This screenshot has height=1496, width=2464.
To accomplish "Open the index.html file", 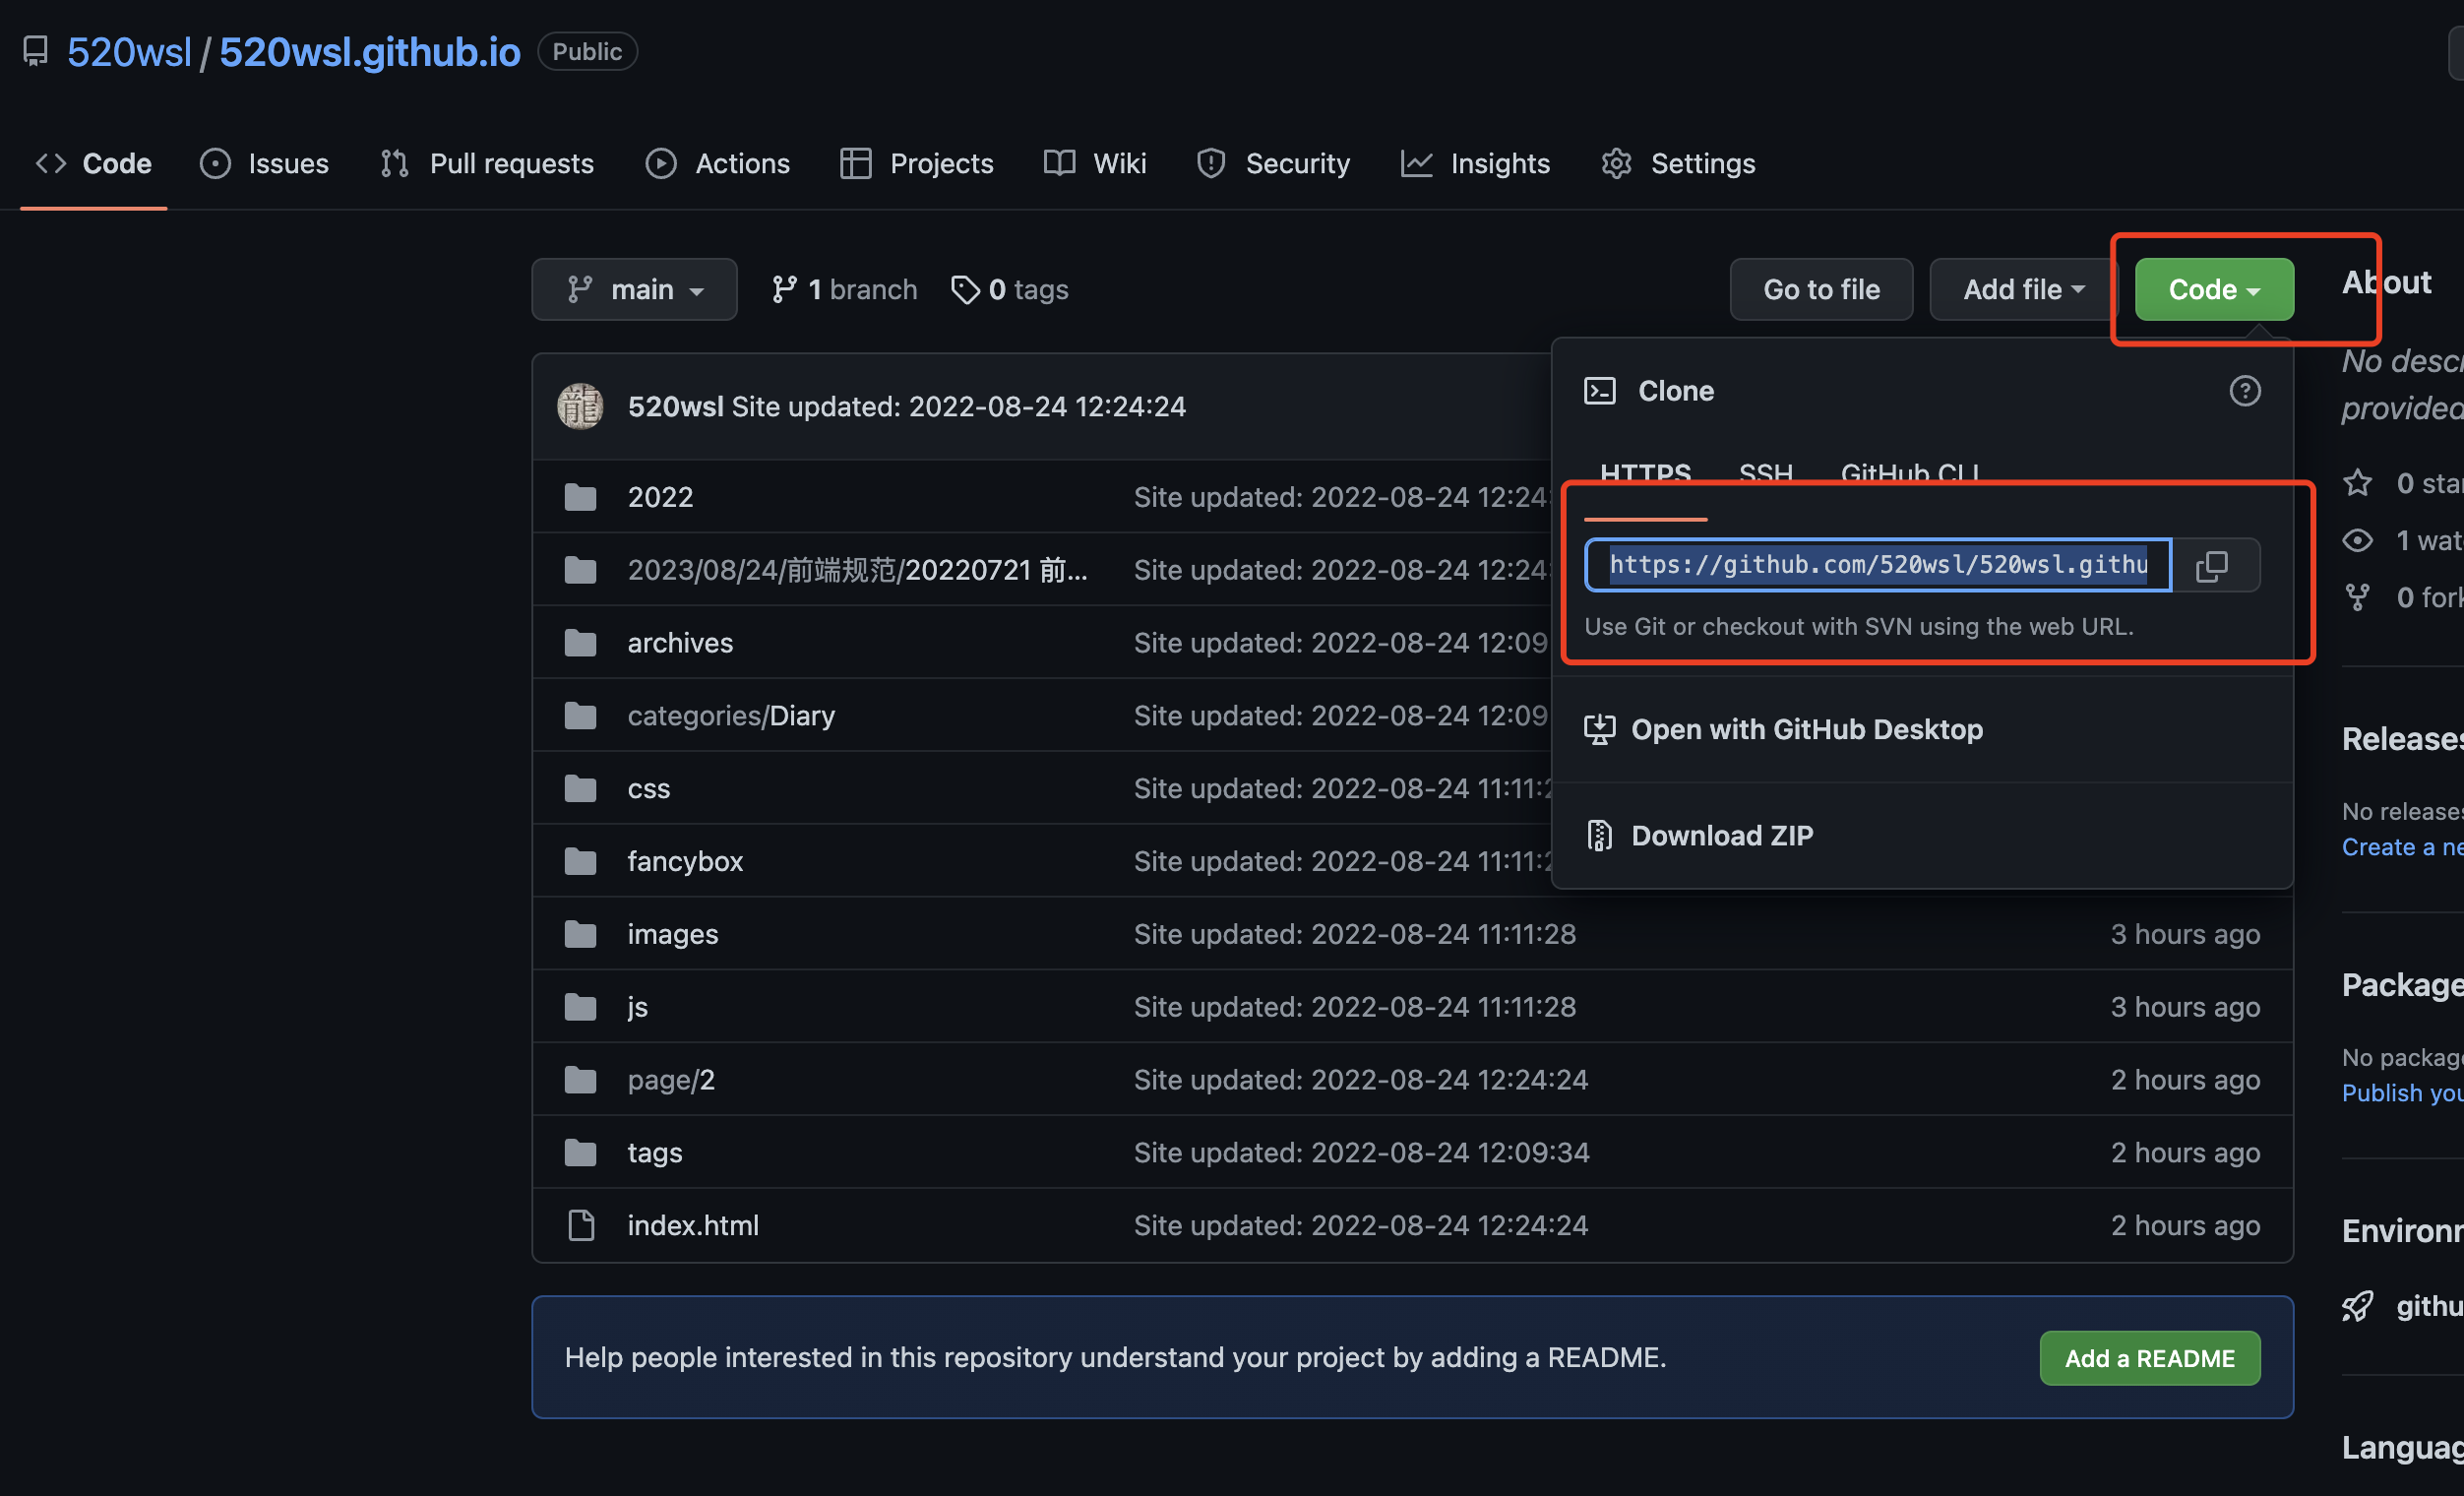I will pos(693,1225).
